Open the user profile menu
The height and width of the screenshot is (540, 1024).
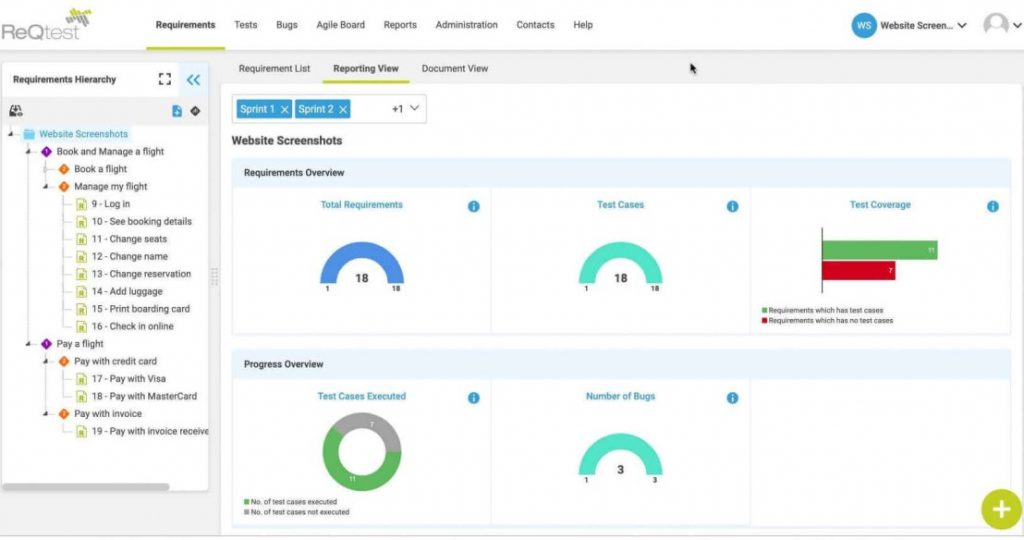click(1001, 25)
